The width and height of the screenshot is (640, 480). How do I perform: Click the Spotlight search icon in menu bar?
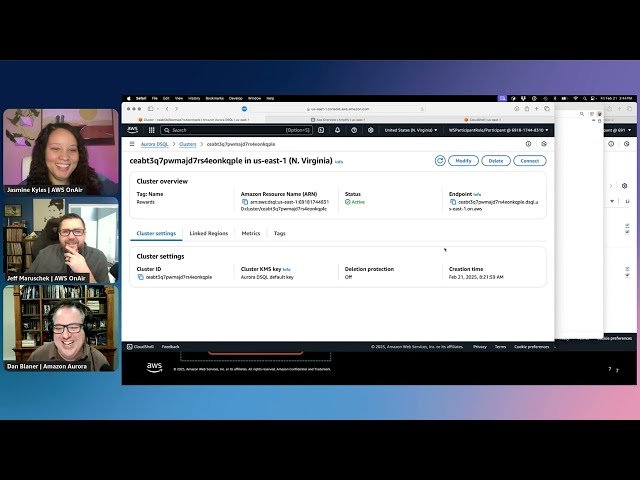pyautogui.click(x=585, y=98)
